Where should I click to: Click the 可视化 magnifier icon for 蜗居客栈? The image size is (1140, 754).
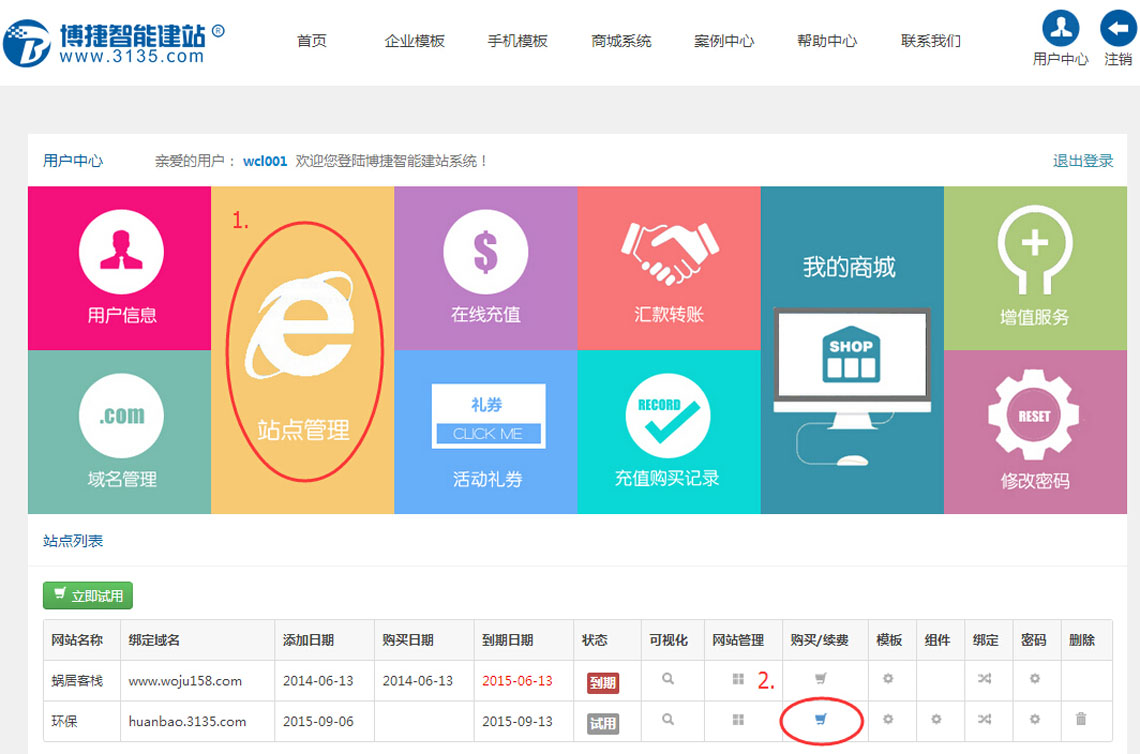point(668,679)
